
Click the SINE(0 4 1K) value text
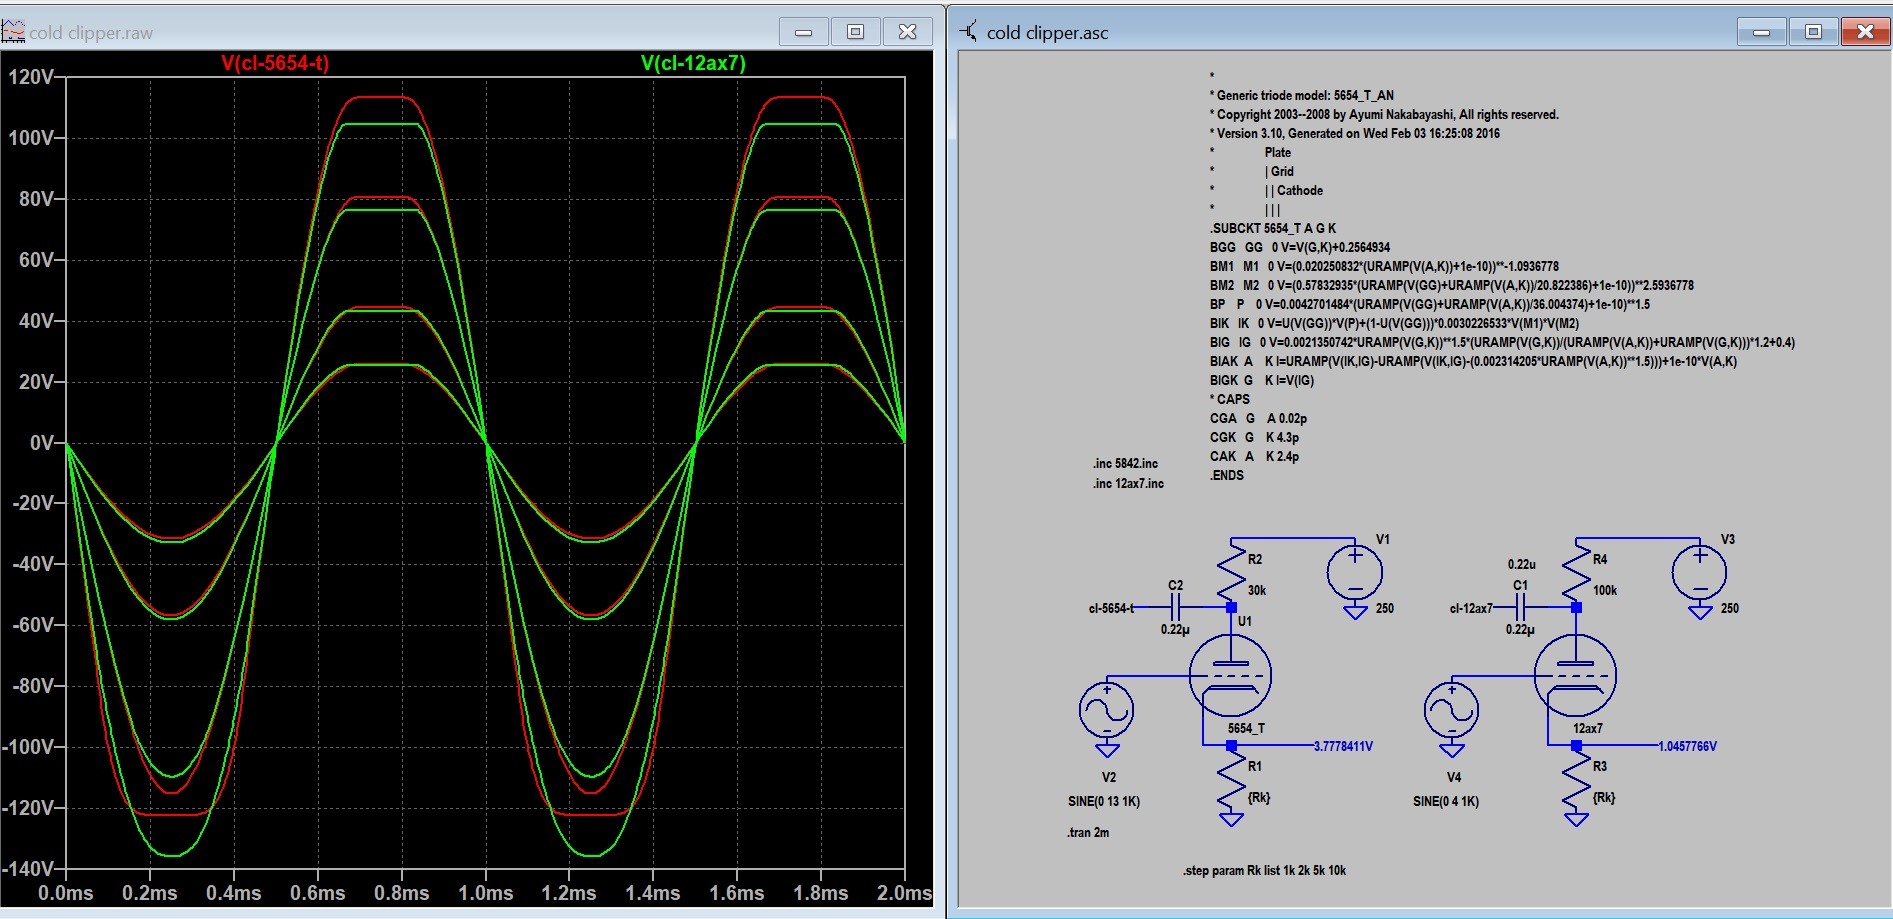pos(1446,801)
